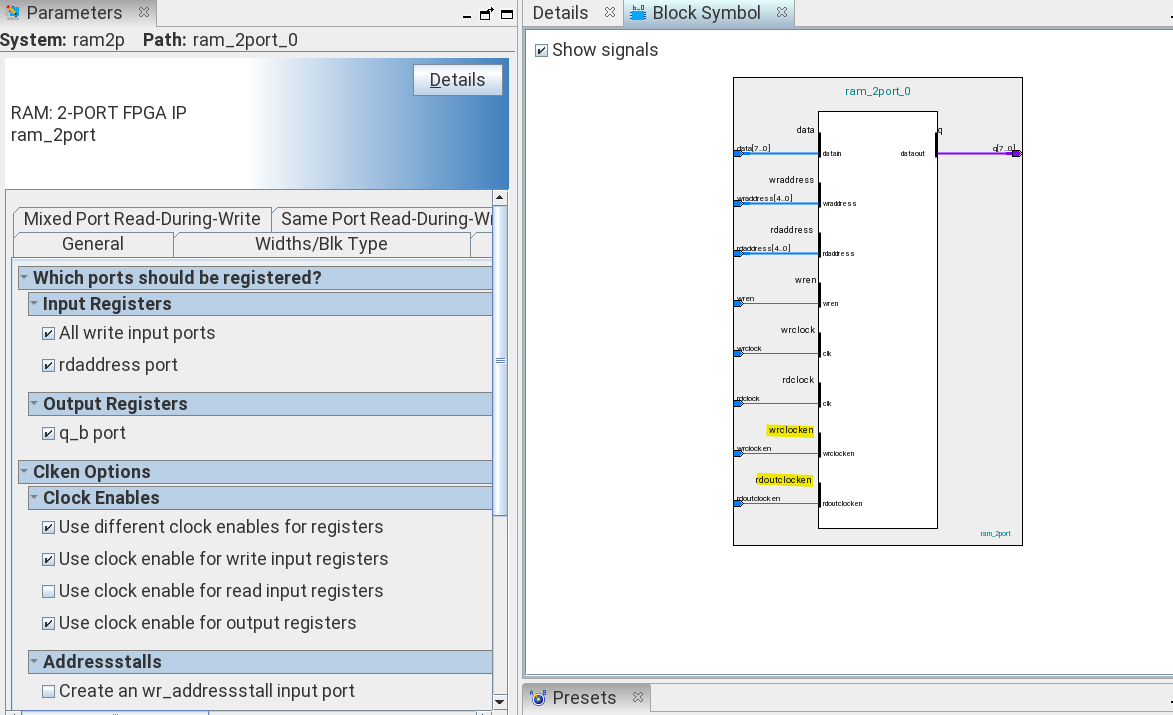Viewport: 1173px width, 715px height.
Task: Close the Details tab
Action: tap(610, 13)
